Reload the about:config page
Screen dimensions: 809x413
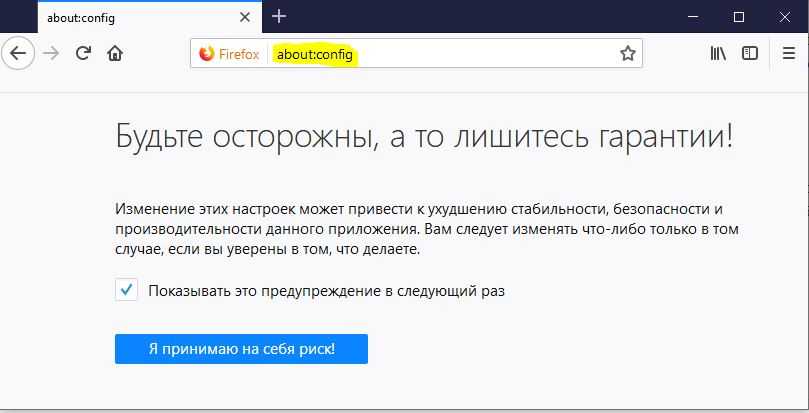[x=84, y=54]
